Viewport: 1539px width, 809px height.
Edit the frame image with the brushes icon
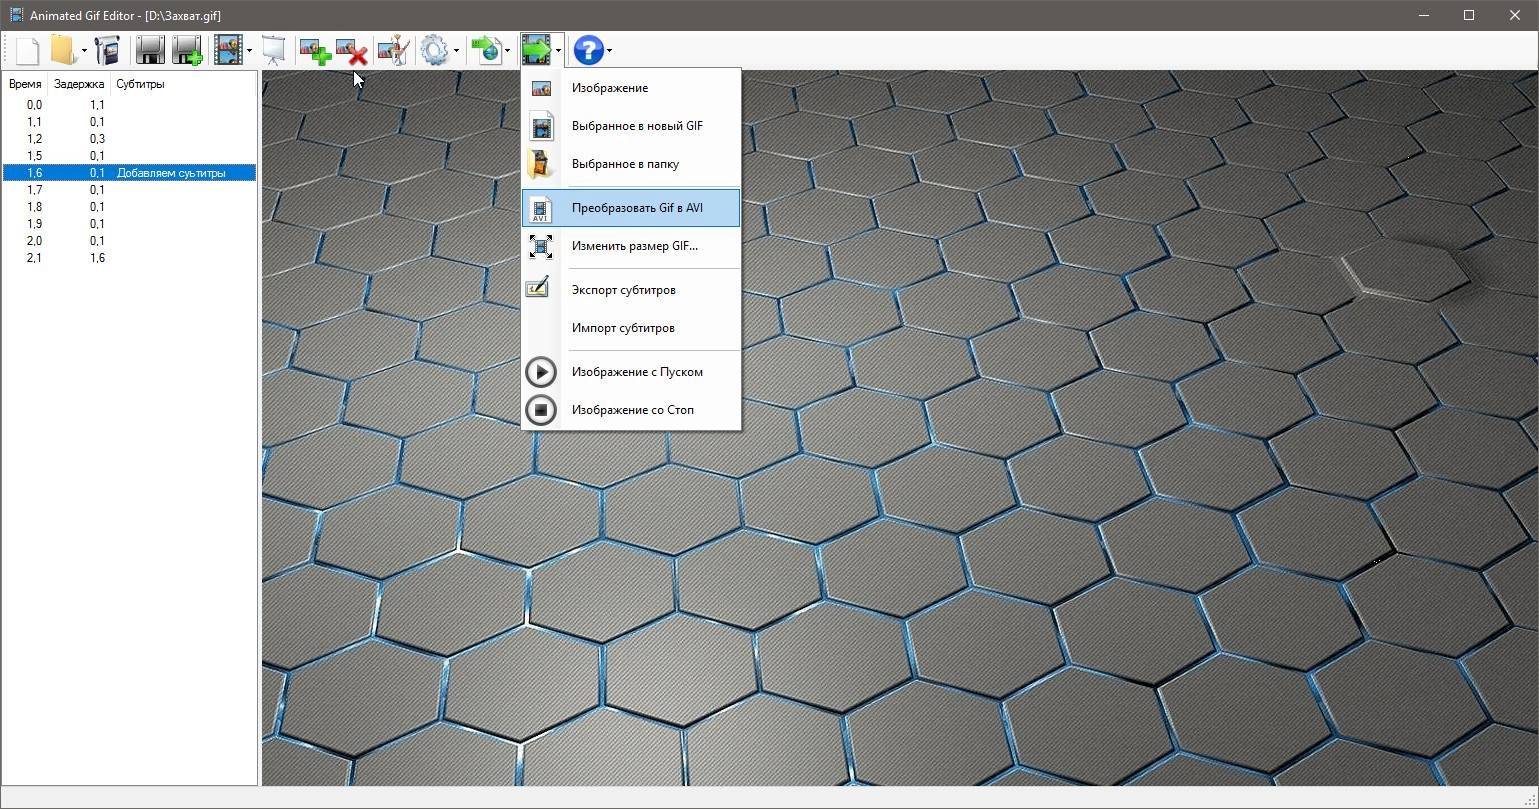pos(393,50)
